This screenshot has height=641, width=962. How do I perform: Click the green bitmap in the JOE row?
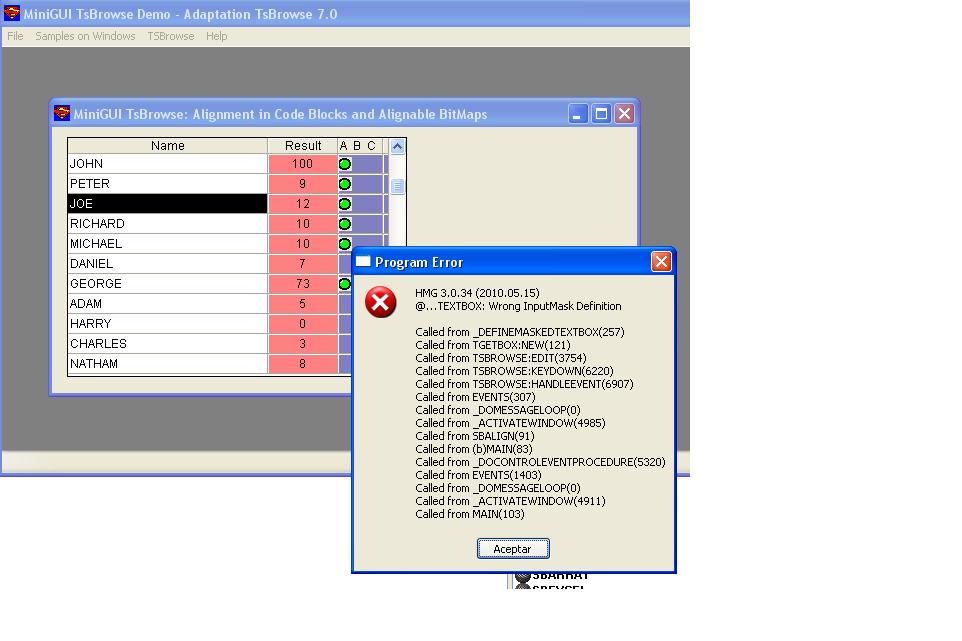[x=345, y=204]
